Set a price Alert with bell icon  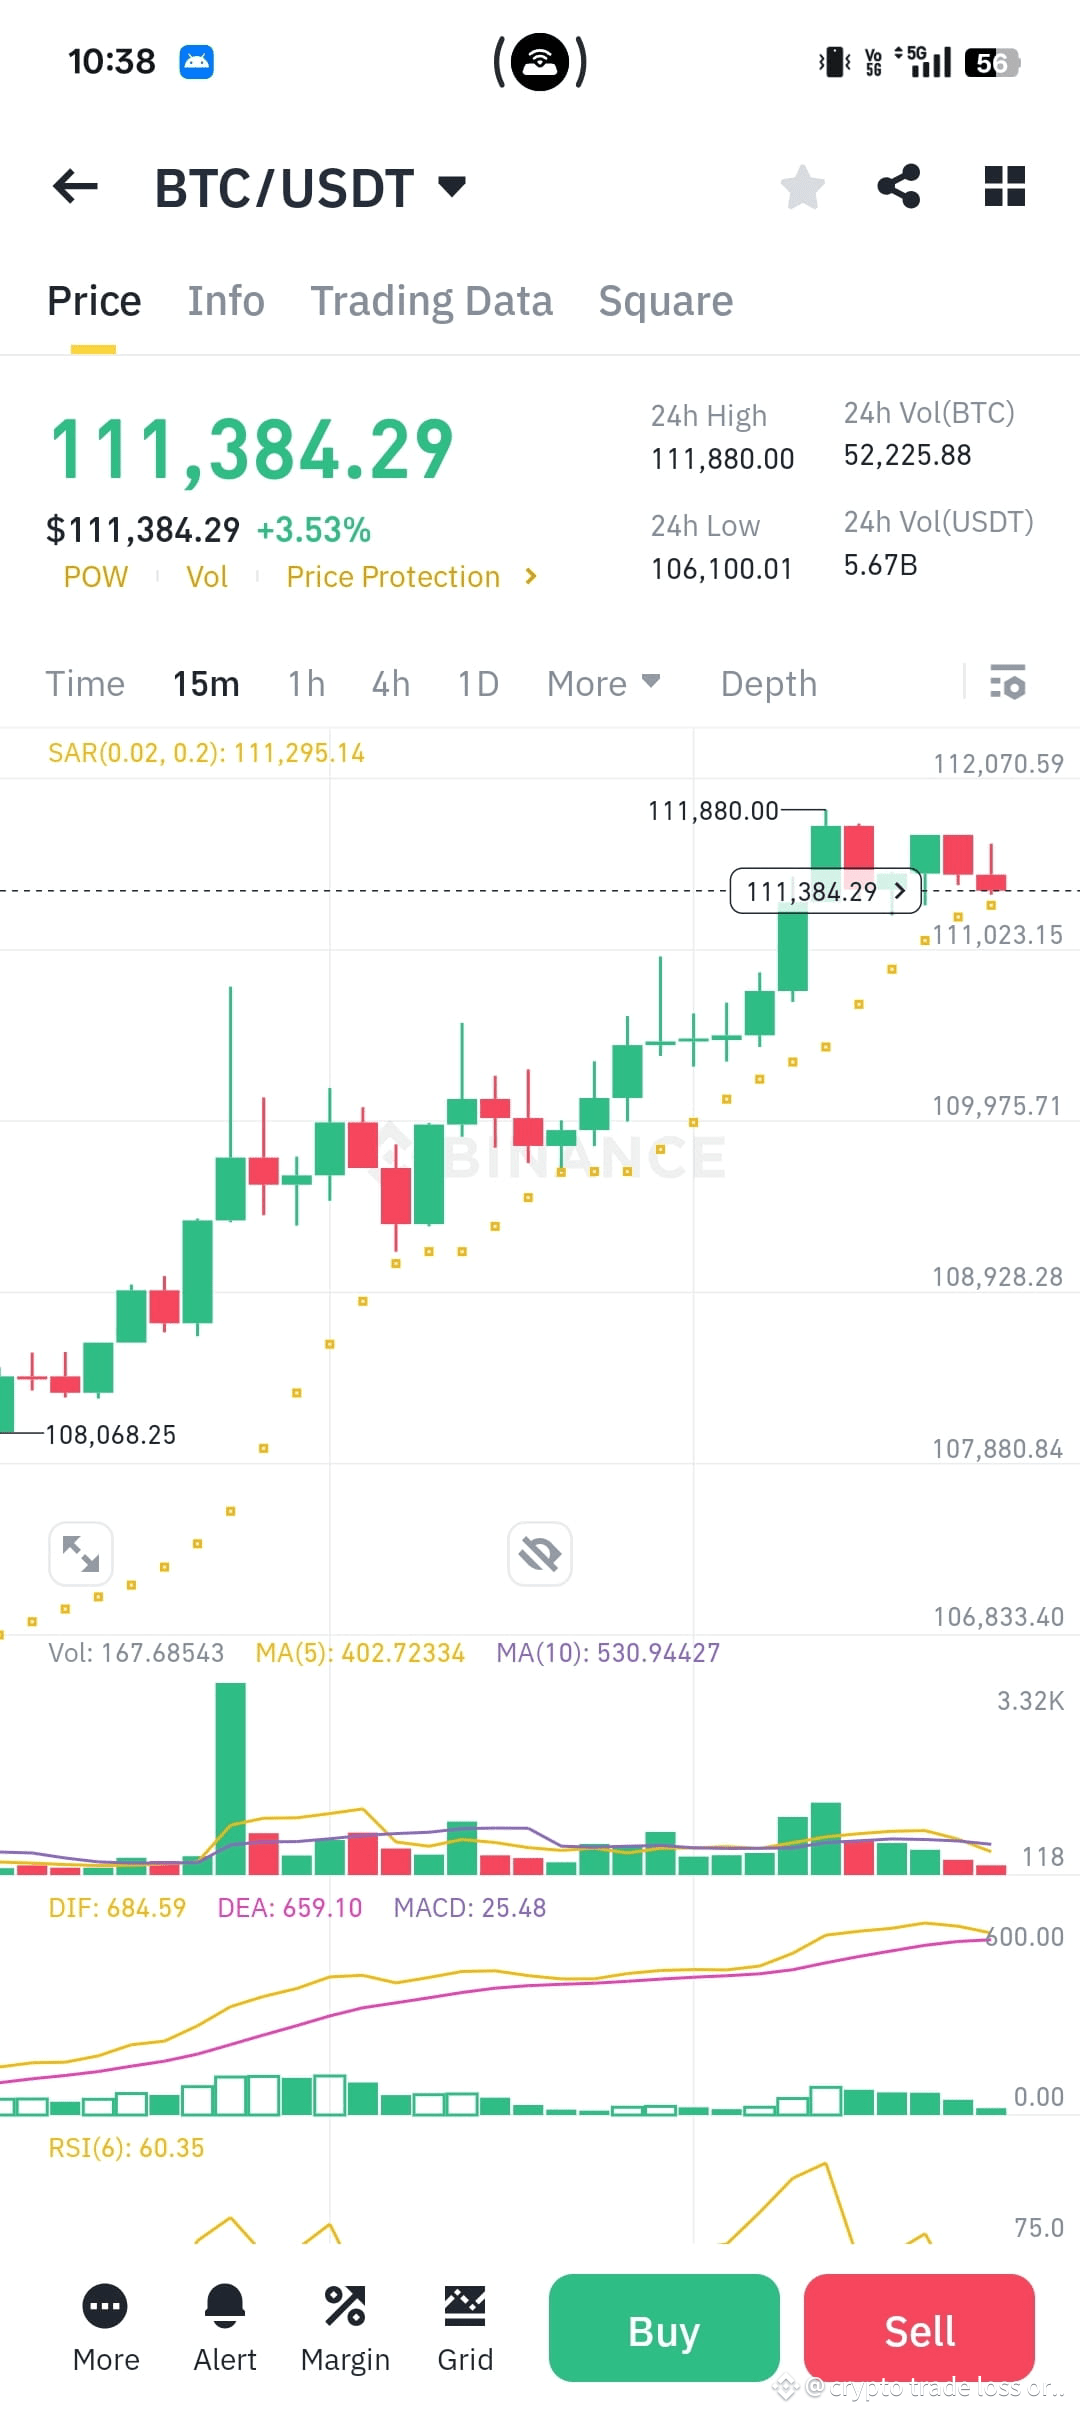[225, 2328]
